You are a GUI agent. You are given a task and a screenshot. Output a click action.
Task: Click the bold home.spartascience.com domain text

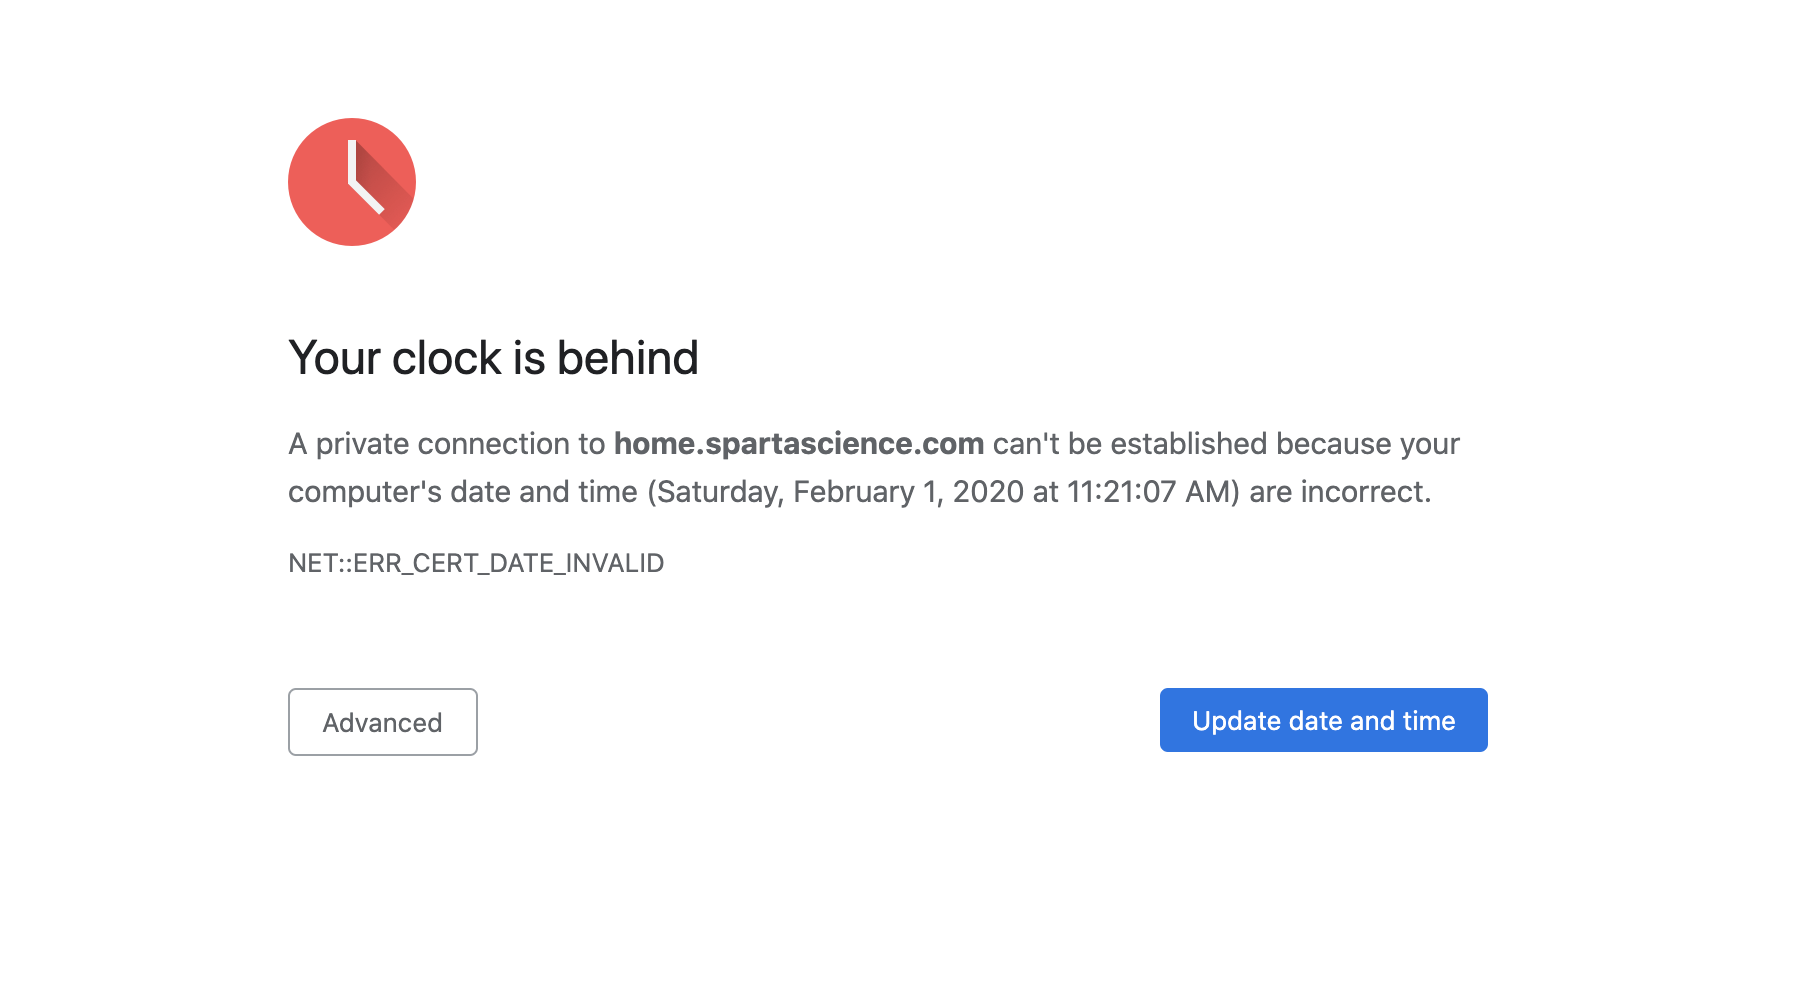point(799,443)
